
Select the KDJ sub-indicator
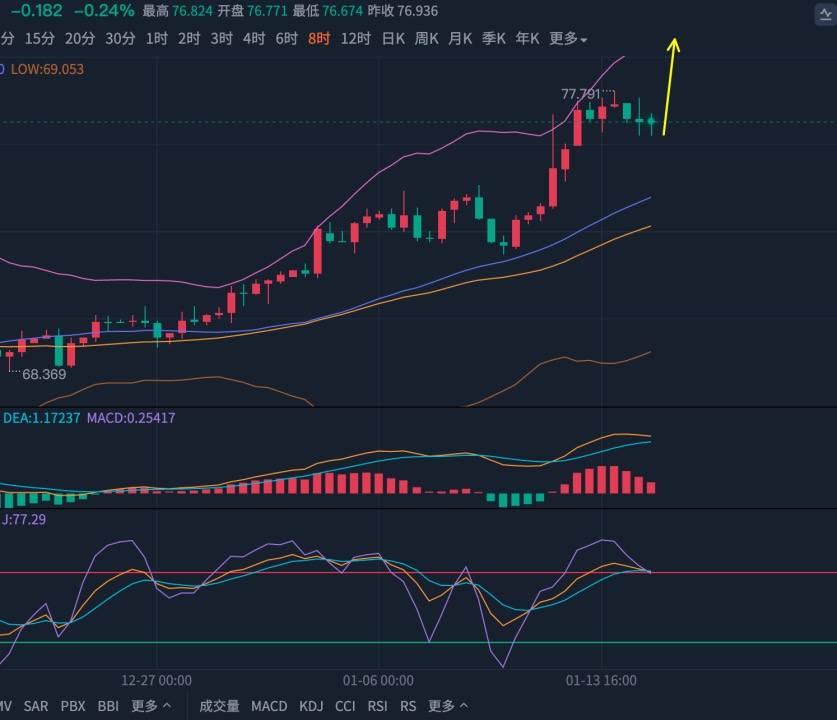[x=311, y=706]
